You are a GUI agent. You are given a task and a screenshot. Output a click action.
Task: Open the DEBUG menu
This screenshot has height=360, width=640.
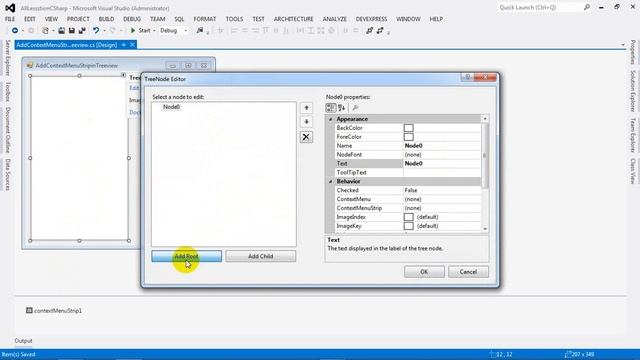coord(132,19)
